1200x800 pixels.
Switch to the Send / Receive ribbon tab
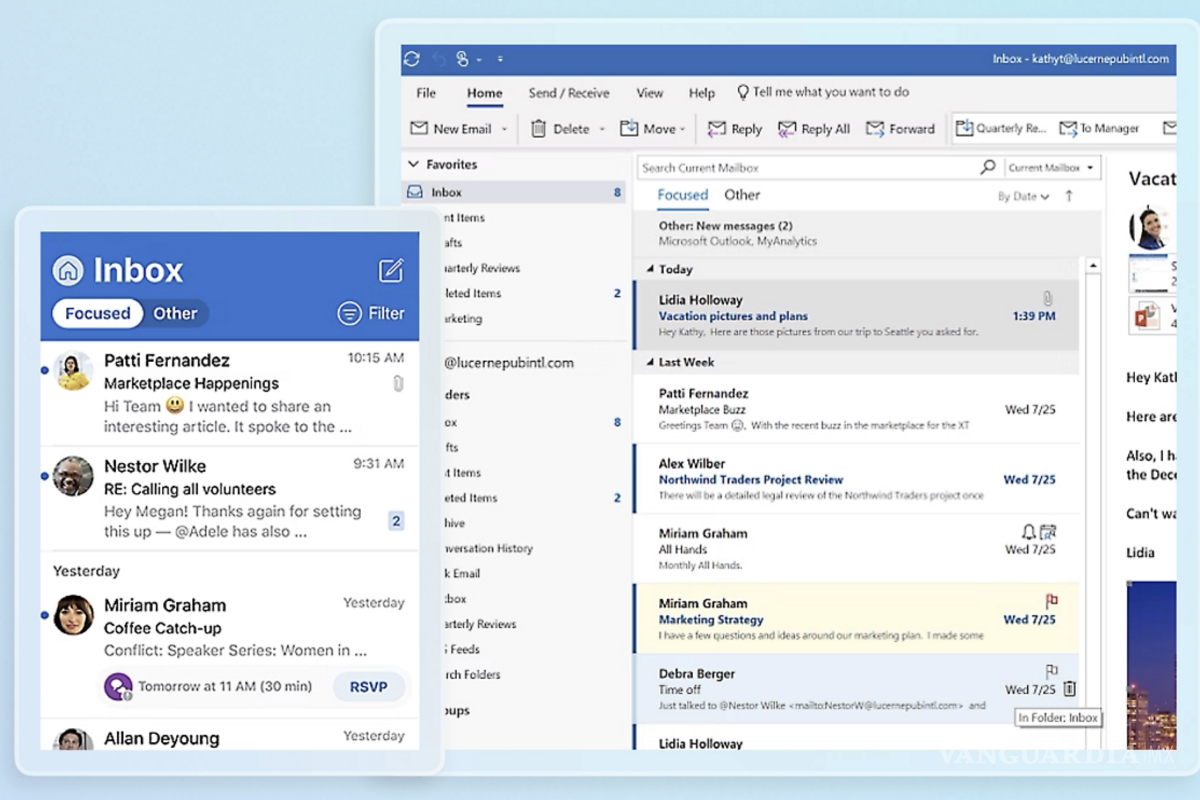pos(568,92)
